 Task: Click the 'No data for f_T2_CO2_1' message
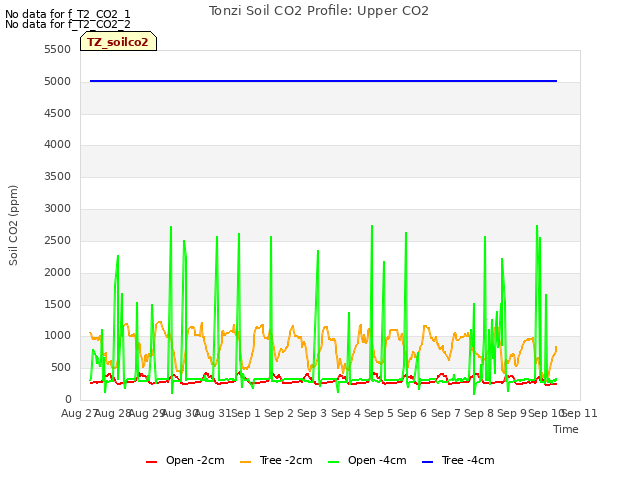(x=68, y=14)
